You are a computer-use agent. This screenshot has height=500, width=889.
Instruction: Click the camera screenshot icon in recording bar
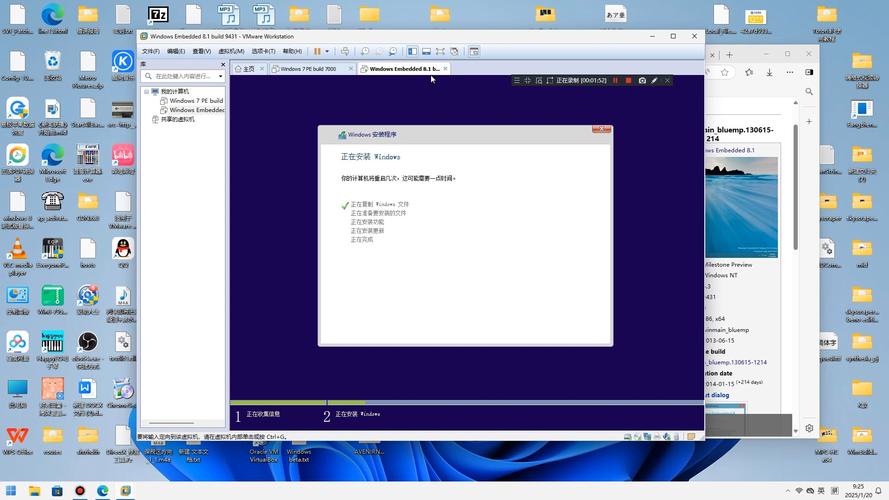(642, 80)
